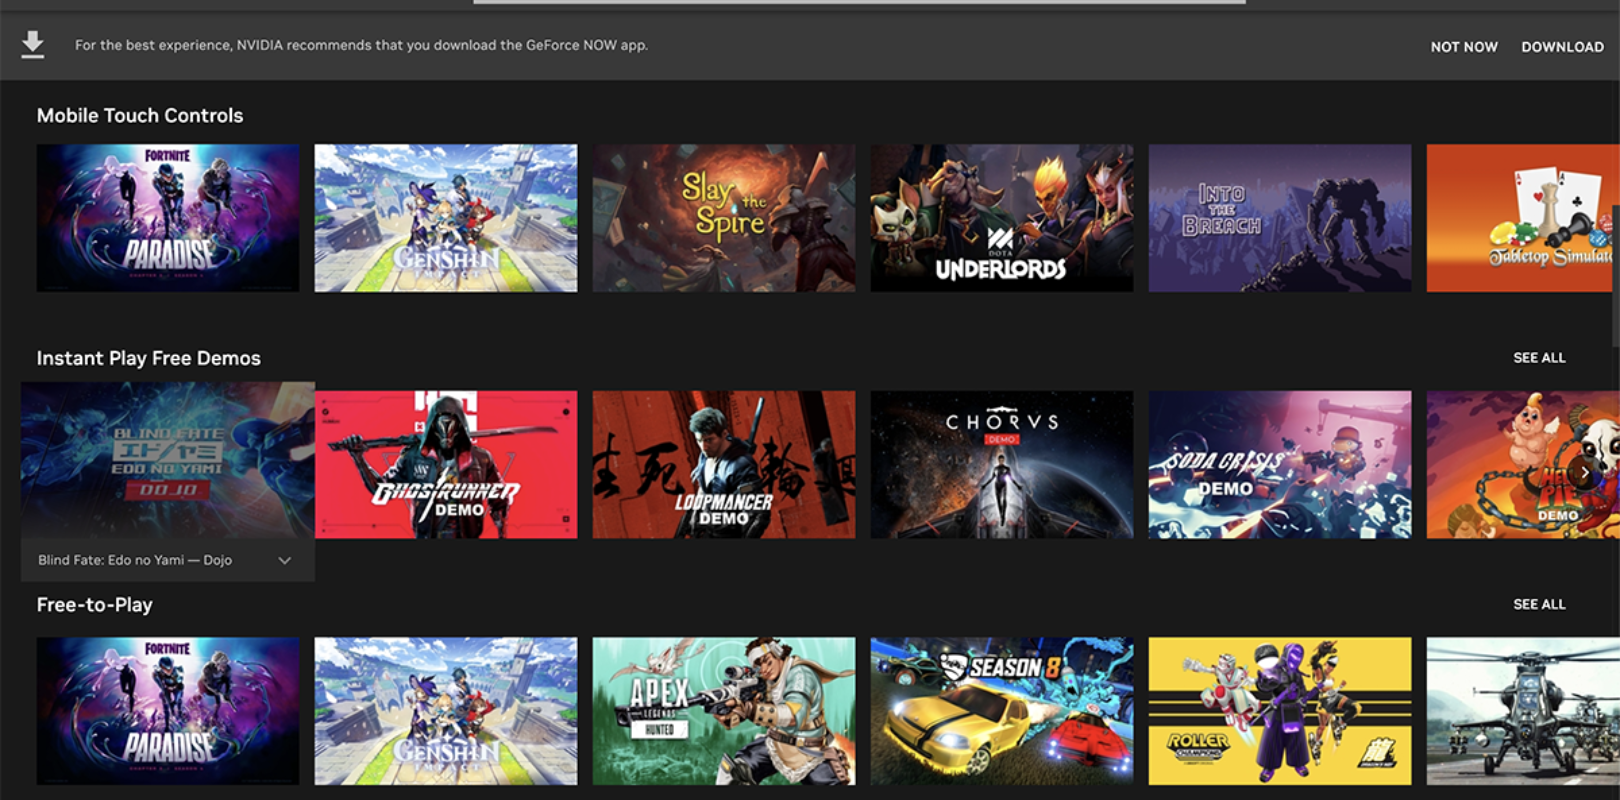Select Genshin Impact in Mobile Touch Controls row
Viewport: 1620px width, 800px height.
(446, 218)
